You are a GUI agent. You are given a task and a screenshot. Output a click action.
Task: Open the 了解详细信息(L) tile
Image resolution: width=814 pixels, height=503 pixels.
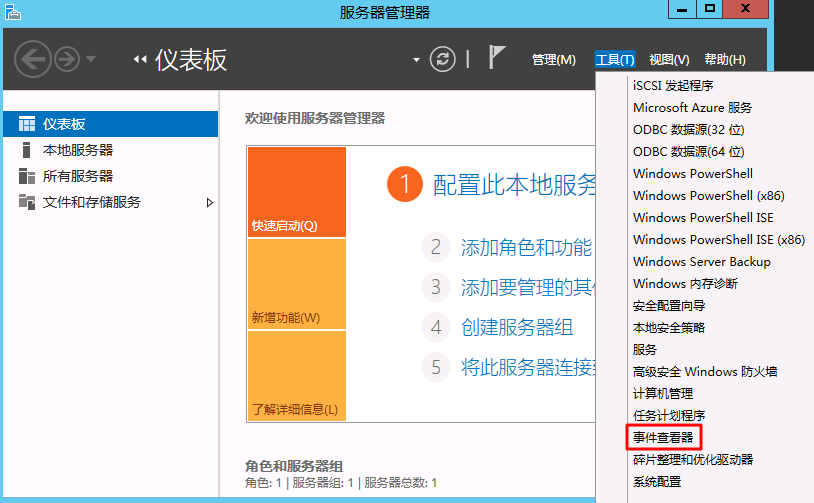[x=297, y=376]
